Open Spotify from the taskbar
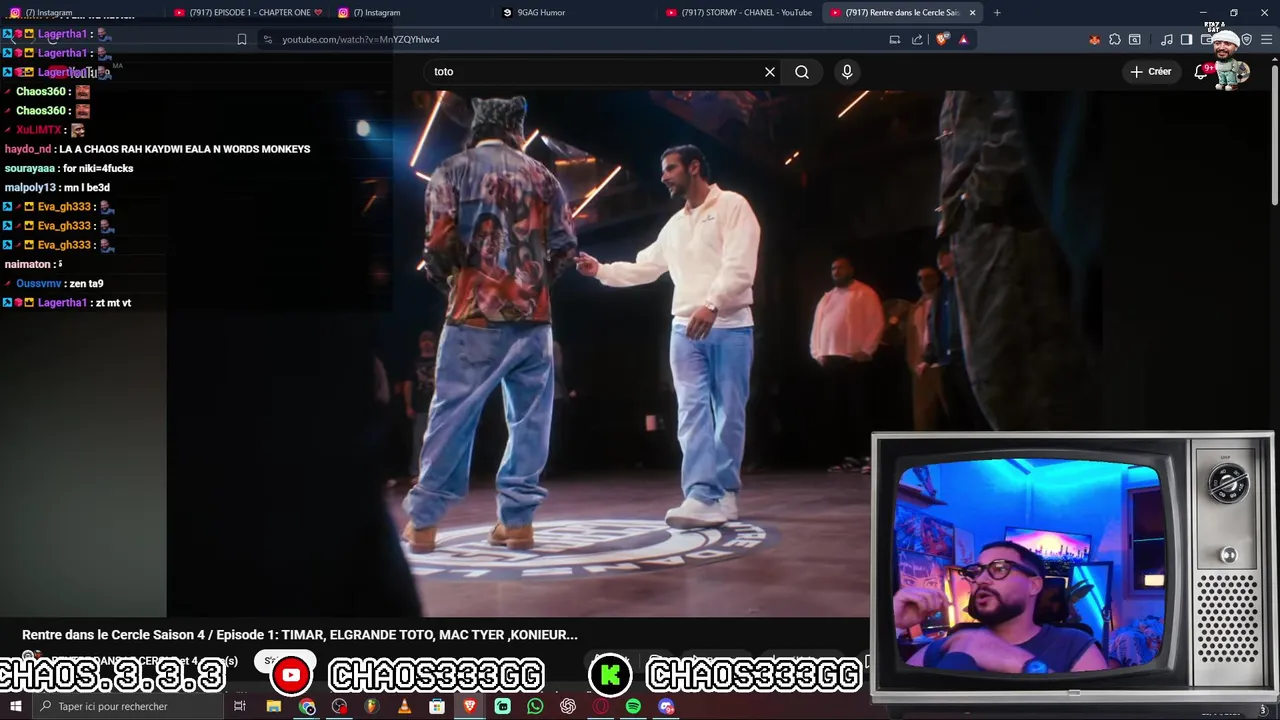 click(x=633, y=706)
